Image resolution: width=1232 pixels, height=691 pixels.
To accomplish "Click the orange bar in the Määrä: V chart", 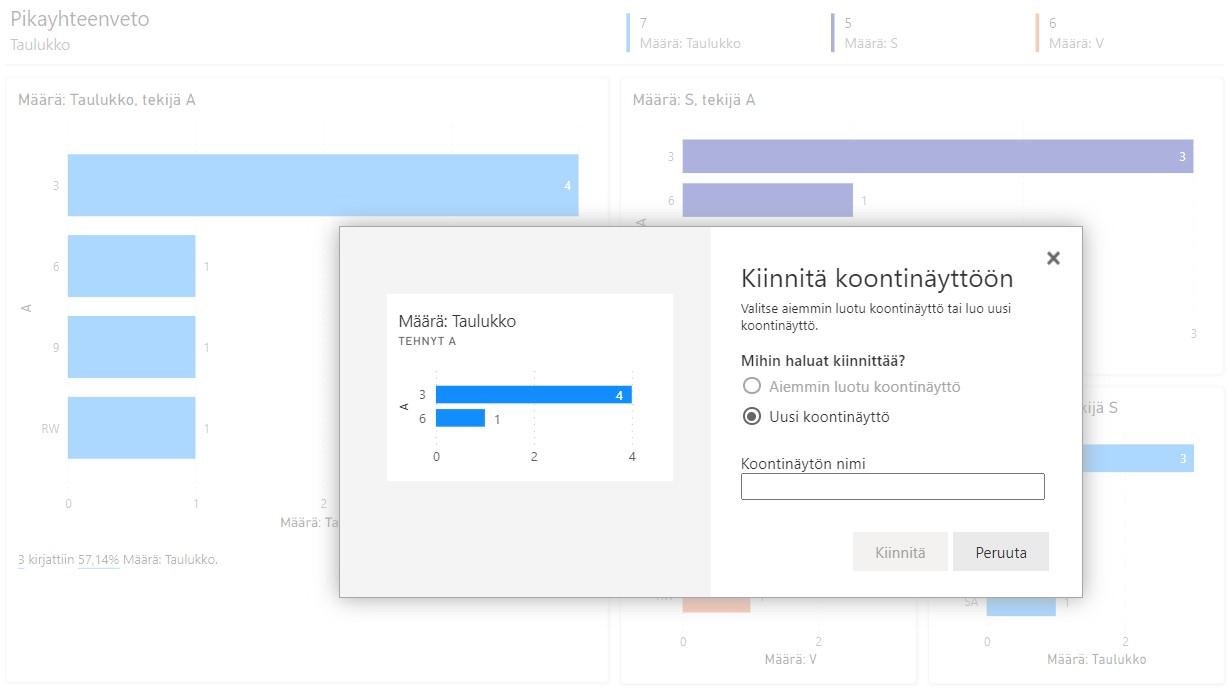I will pyautogui.click(x=716, y=603).
